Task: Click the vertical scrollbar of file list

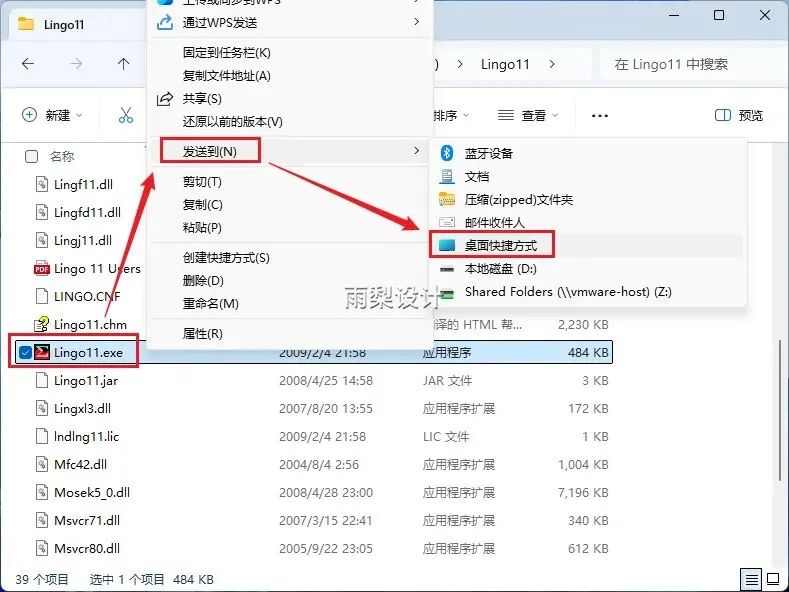Action: click(779, 410)
